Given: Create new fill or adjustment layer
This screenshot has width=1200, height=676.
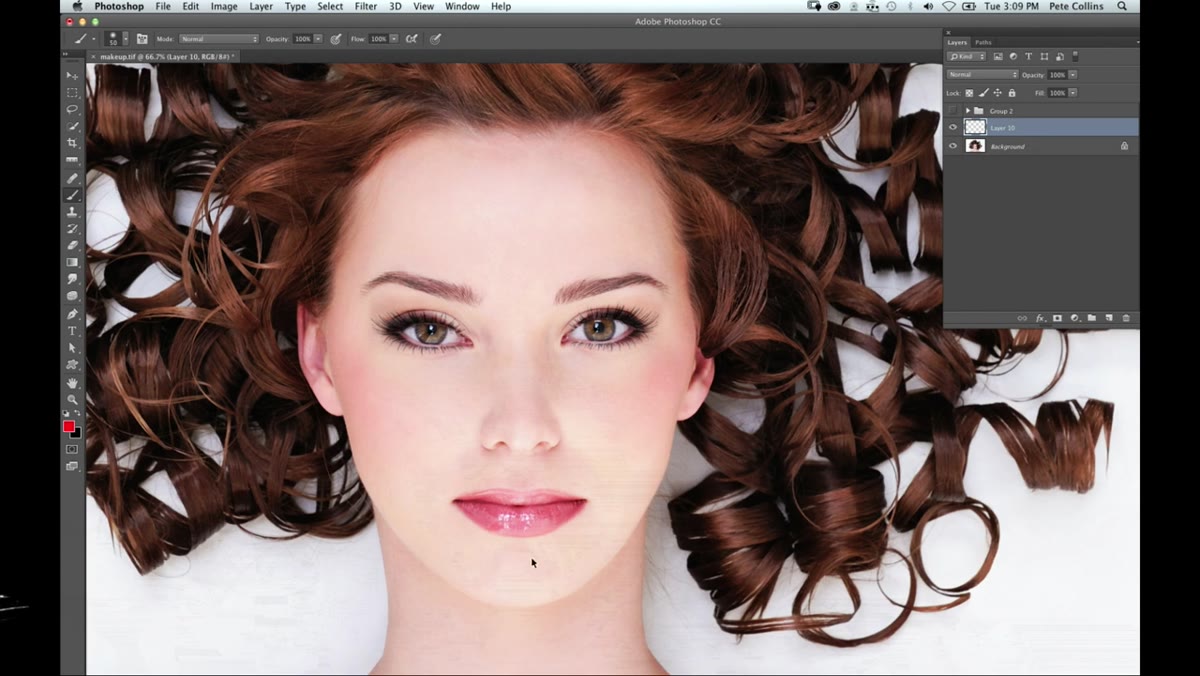Looking at the screenshot, I should 1074,318.
